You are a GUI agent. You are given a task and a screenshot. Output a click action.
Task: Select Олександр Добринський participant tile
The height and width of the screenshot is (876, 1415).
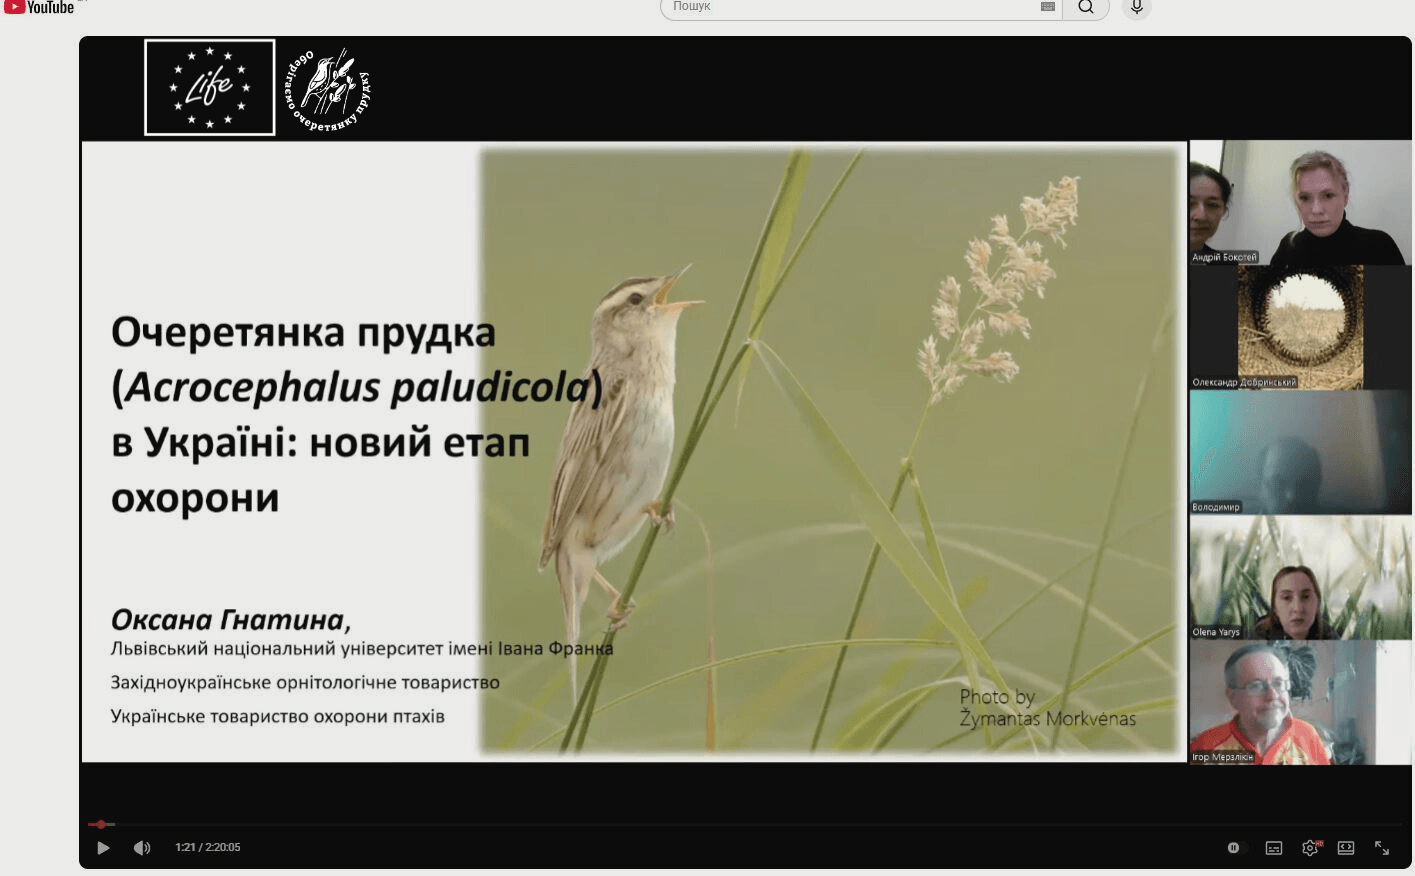click(x=1299, y=327)
